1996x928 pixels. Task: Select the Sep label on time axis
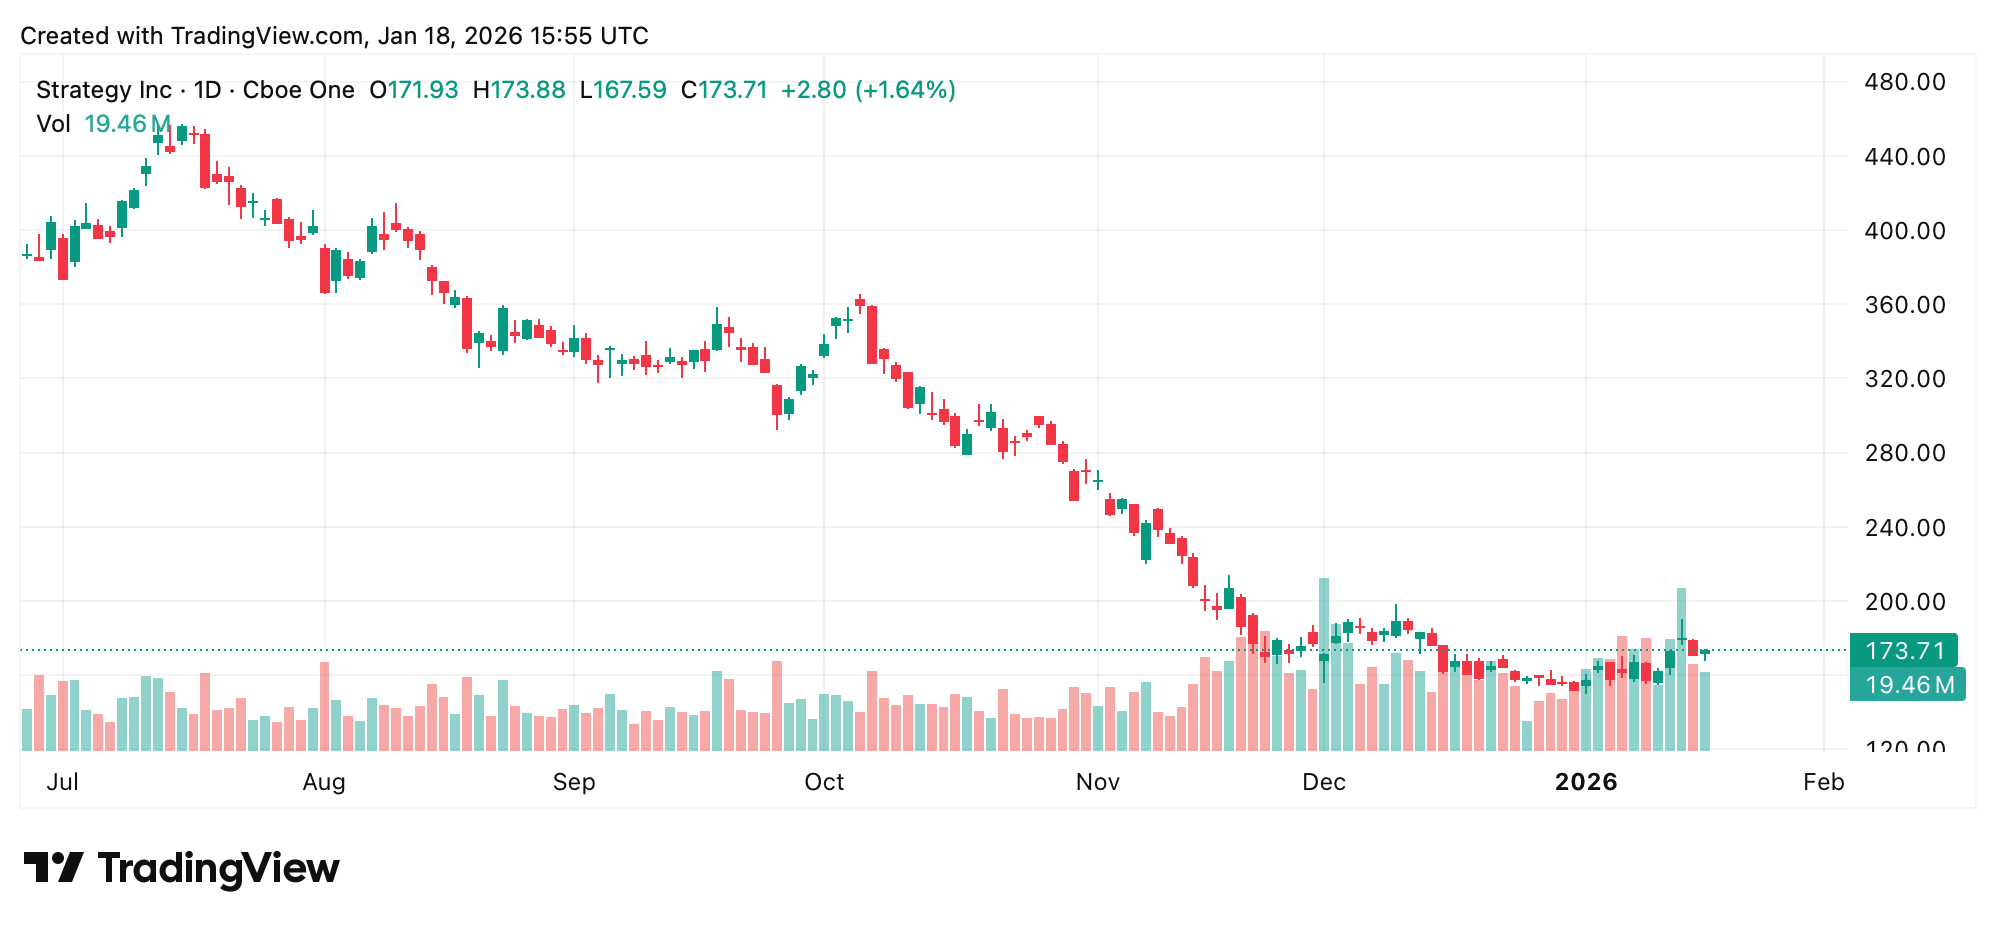tap(574, 782)
